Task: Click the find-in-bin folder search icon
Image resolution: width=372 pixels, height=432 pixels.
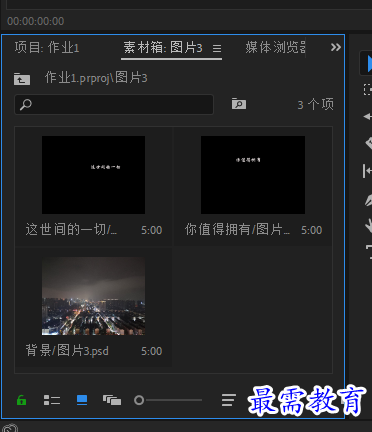Action: (239, 104)
